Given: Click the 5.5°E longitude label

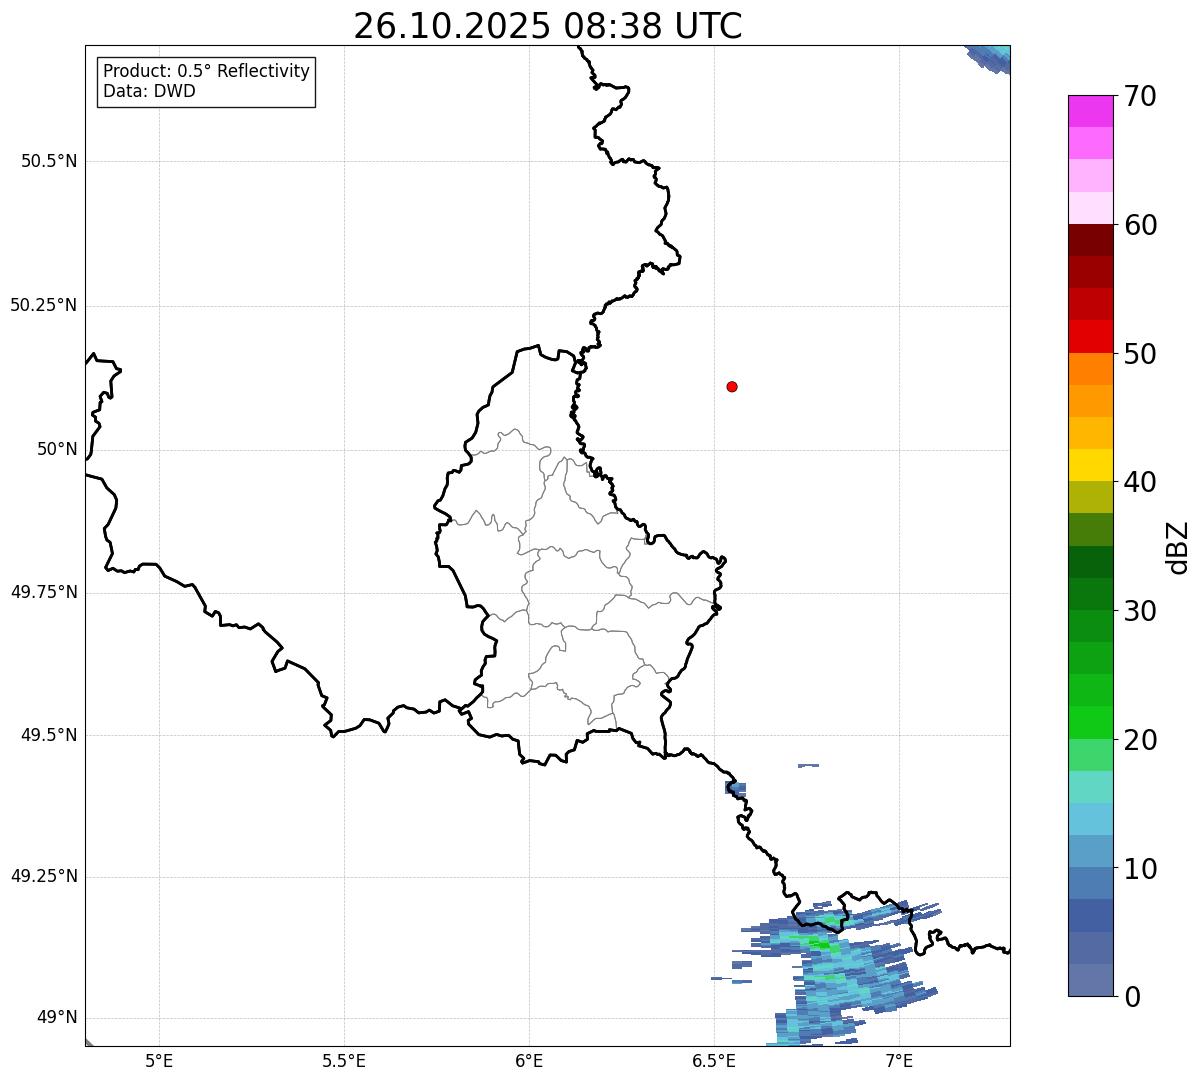Looking at the screenshot, I should pyautogui.click(x=344, y=1060).
